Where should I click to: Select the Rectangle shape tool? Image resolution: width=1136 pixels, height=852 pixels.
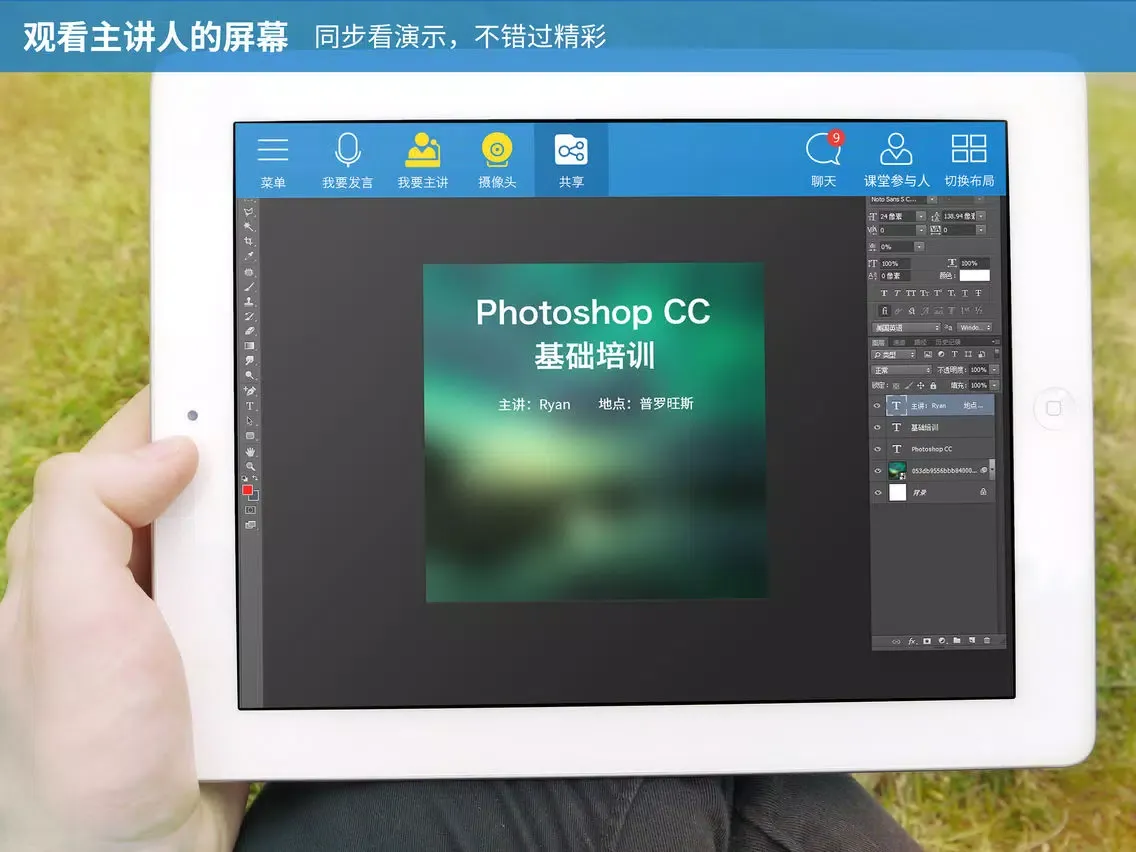249,436
